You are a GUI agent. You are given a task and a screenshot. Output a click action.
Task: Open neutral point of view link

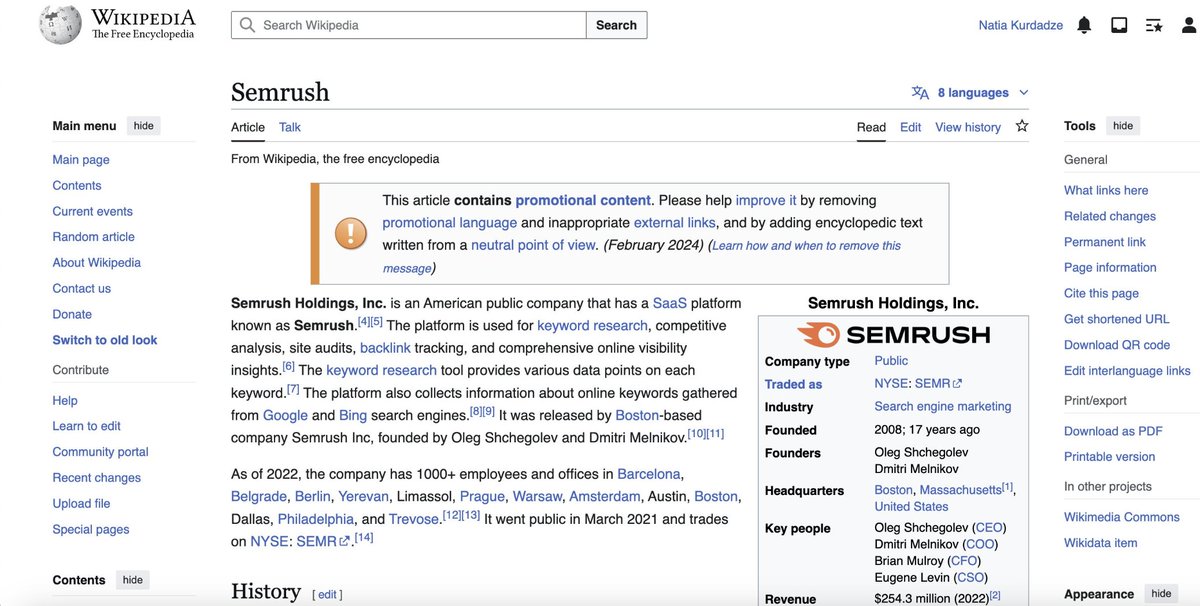point(533,245)
